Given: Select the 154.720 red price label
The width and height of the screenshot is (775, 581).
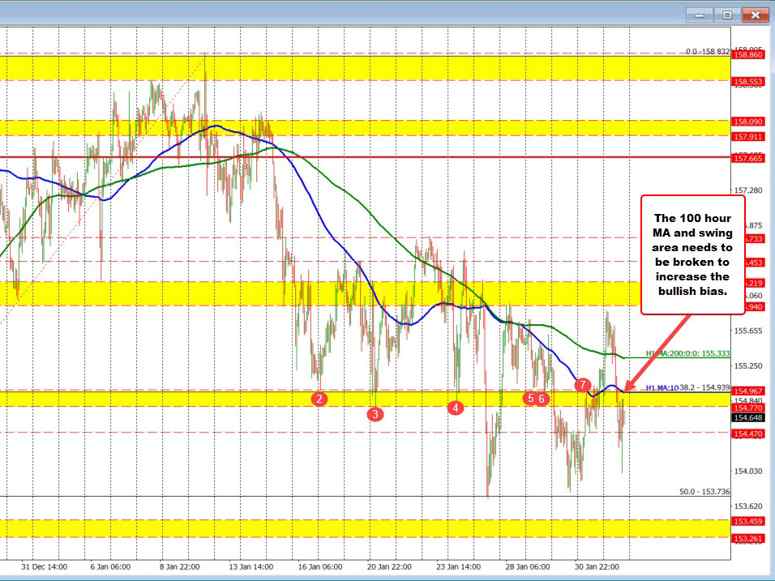Looking at the screenshot, I should [x=748, y=408].
